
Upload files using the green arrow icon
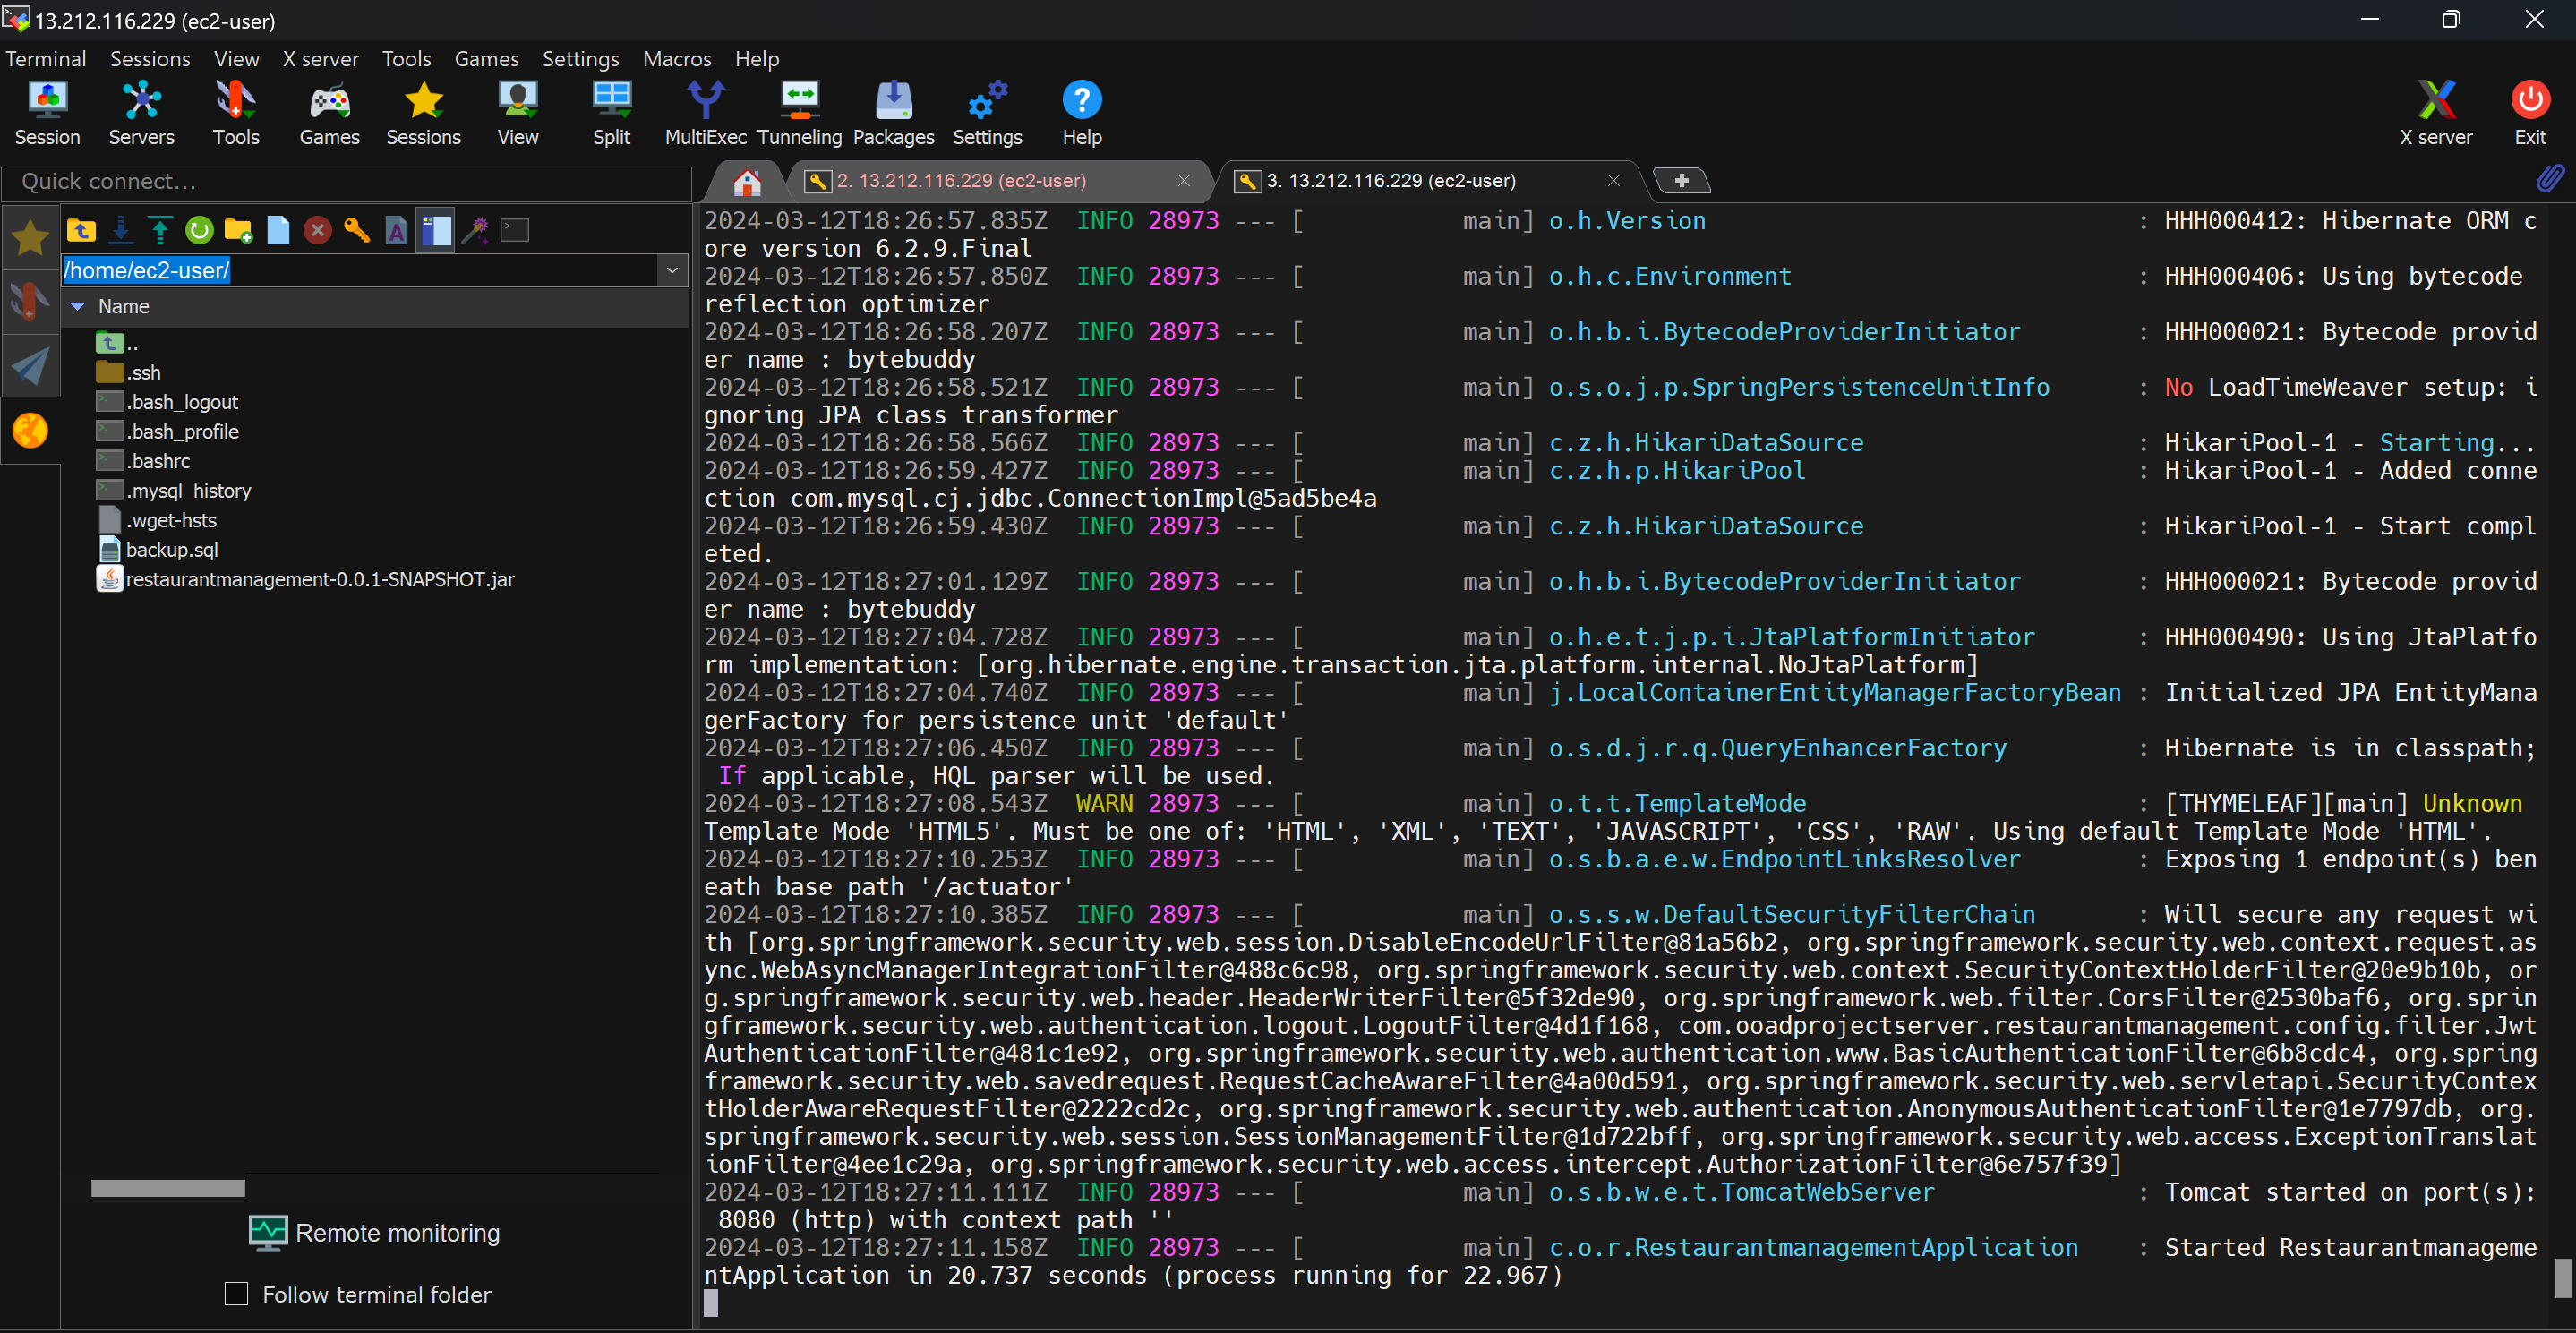tap(160, 230)
